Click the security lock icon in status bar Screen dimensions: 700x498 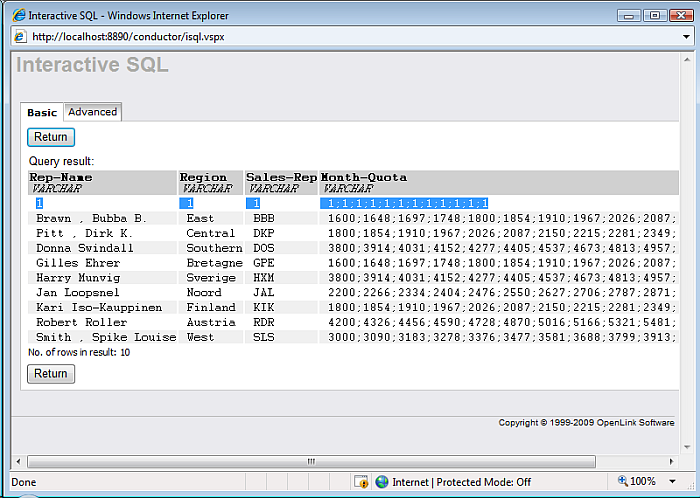(361, 482)
